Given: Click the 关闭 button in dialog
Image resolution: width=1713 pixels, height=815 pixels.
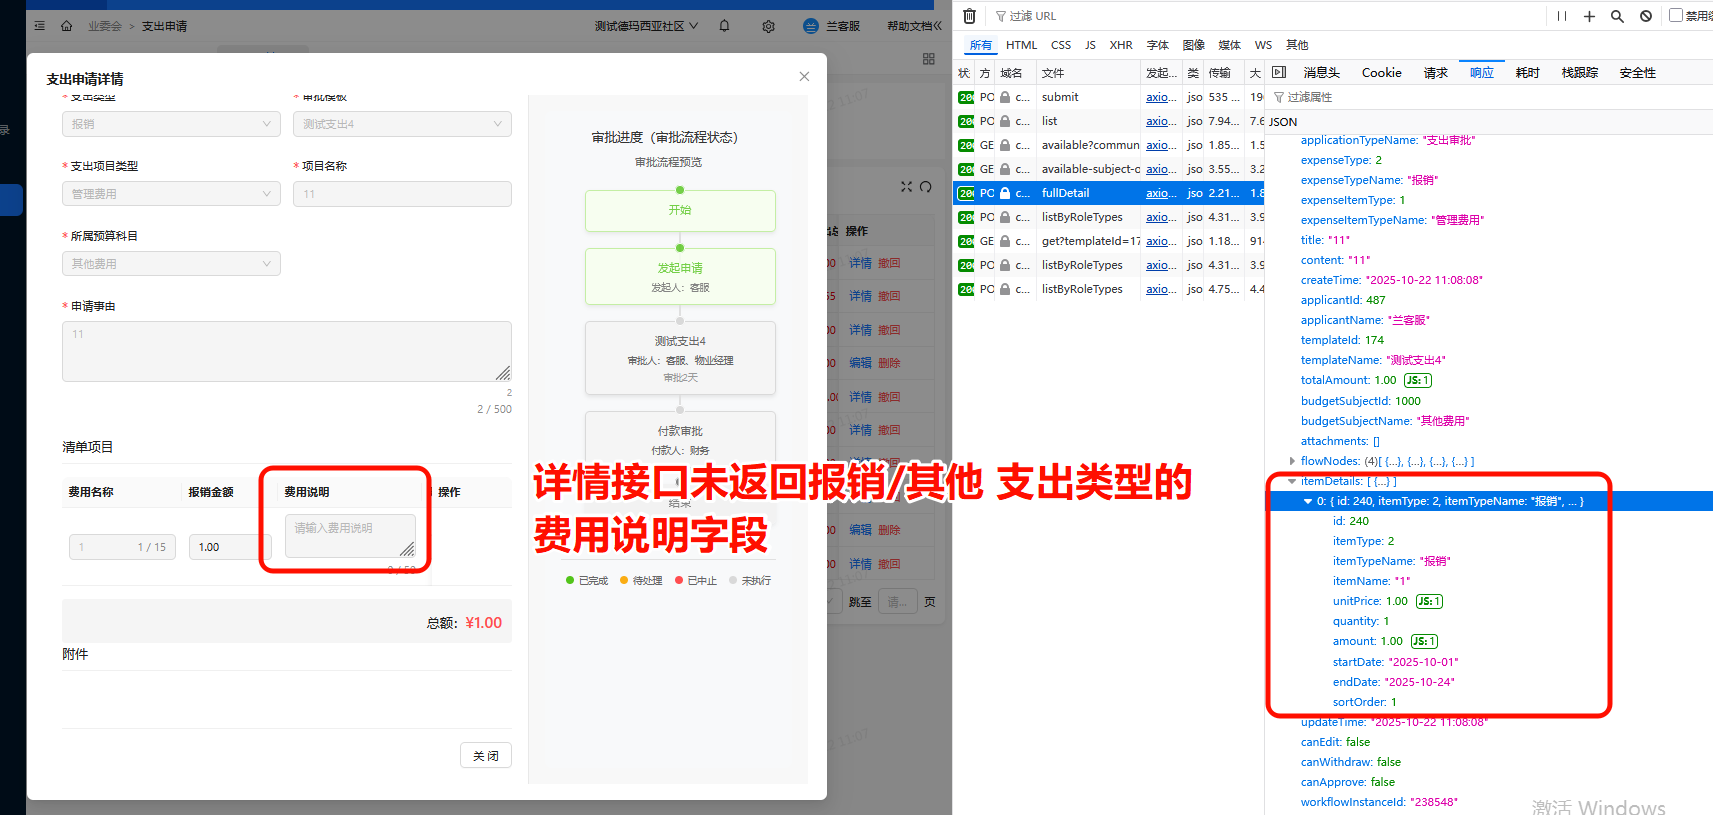Looking at the screenshot, I should [486, 755].
